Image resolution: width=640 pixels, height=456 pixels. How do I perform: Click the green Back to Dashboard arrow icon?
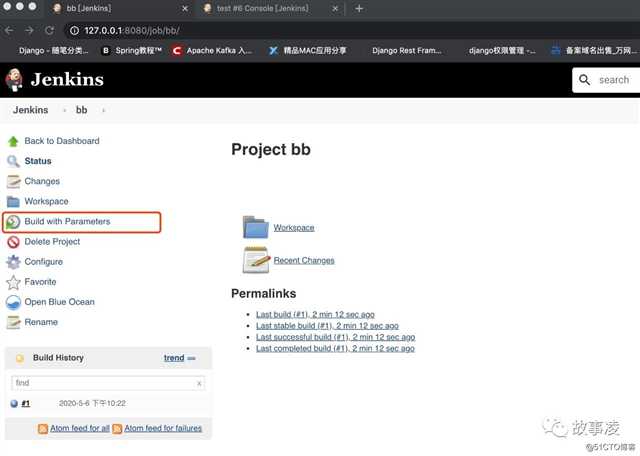pos(13,141)
